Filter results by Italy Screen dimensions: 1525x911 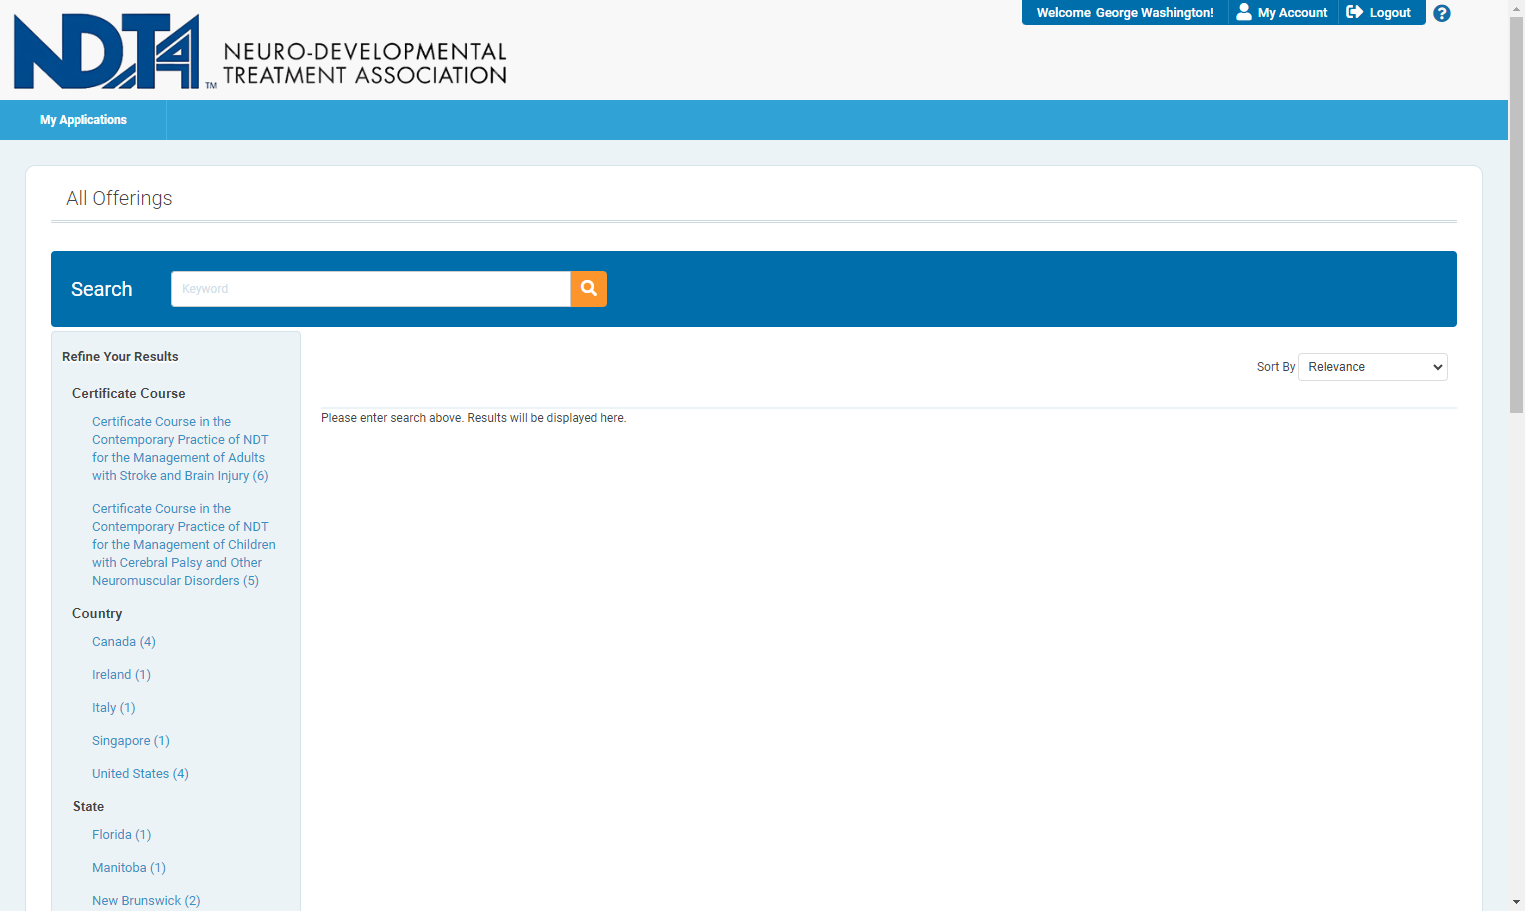click(113, 708)
